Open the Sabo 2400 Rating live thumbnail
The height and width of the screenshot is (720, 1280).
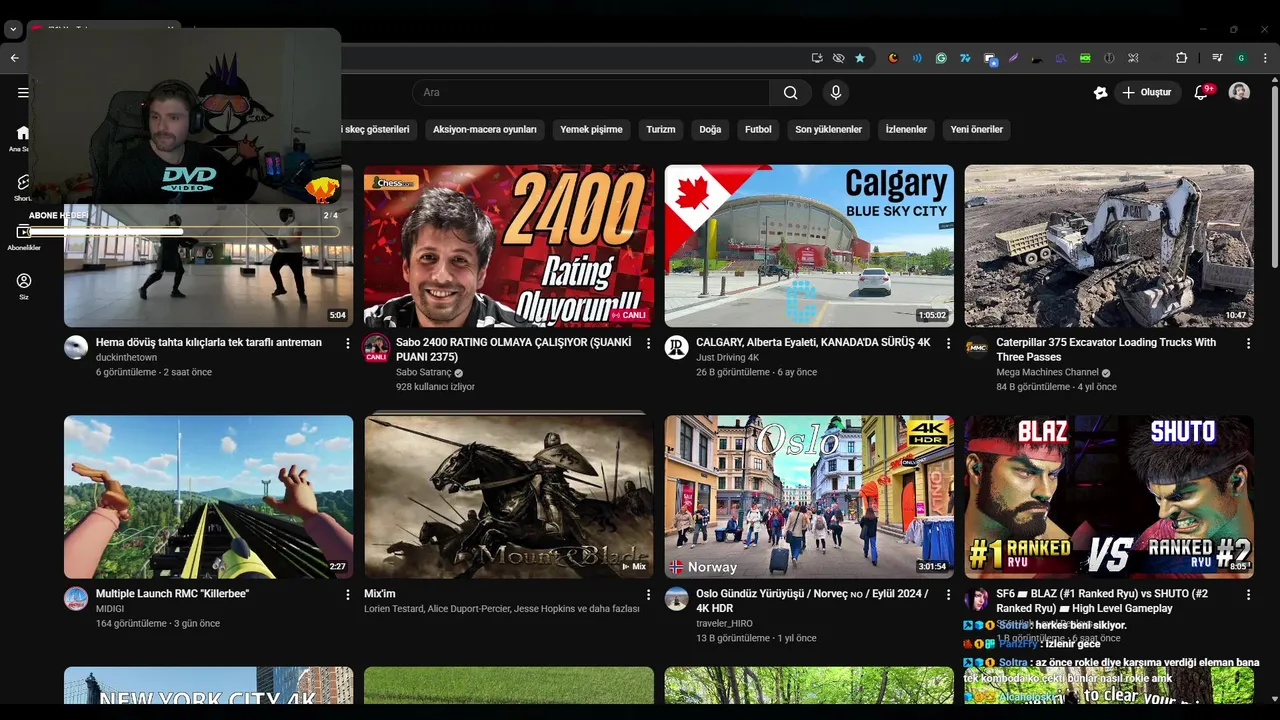(x=509, y=246)
